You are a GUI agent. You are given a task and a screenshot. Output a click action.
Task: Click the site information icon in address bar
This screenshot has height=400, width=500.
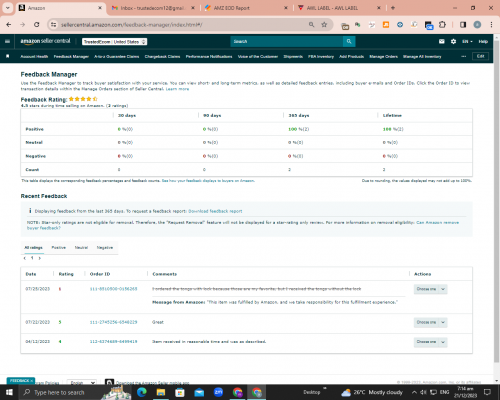coord(53,25)
